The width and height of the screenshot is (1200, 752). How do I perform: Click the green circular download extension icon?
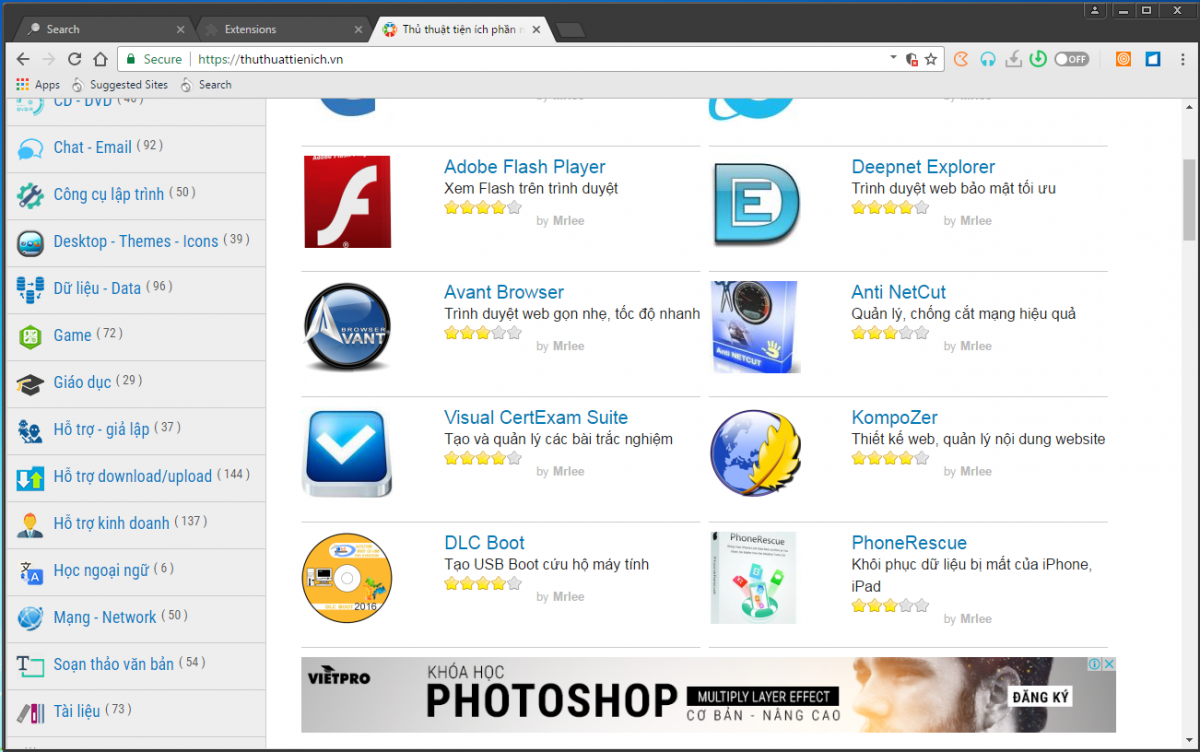[x=1038, y=59]
